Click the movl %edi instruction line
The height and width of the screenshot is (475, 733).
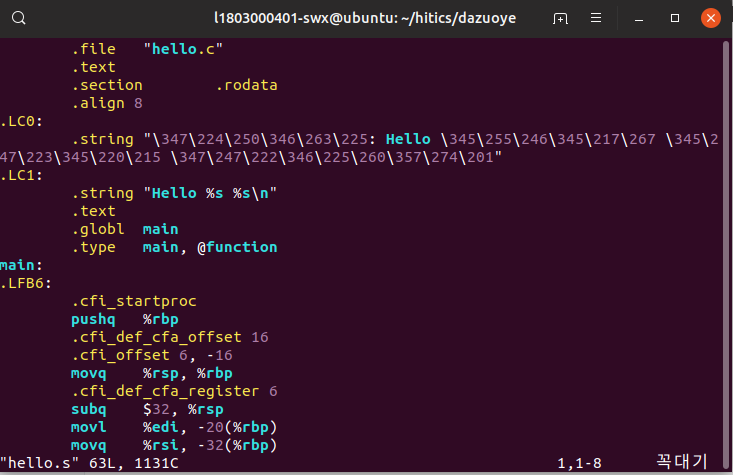[174, 427]
